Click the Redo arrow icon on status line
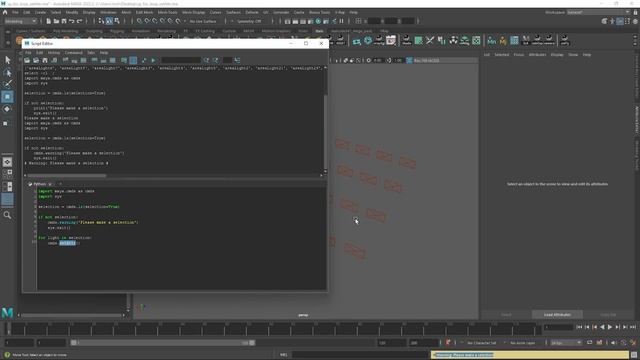The height and width of the screenshot is (360, 640). [x=80, y=21]
